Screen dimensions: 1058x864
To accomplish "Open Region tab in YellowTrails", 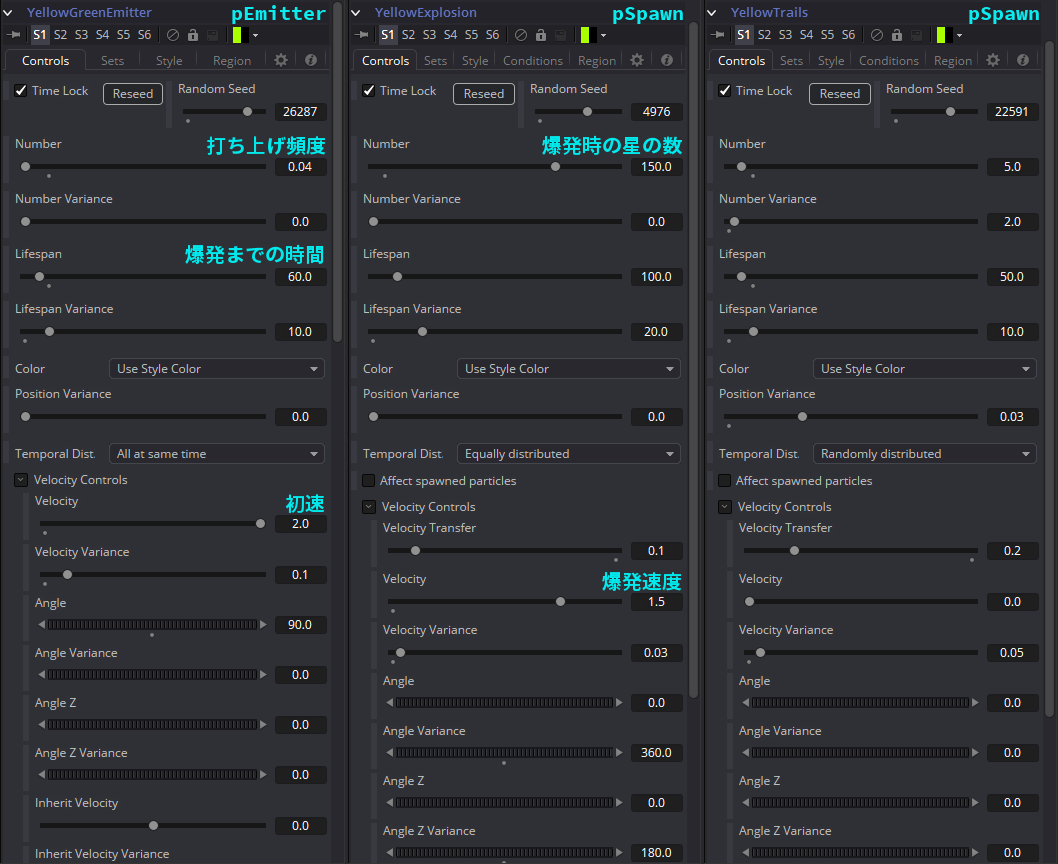I will [x=952, y=61].
